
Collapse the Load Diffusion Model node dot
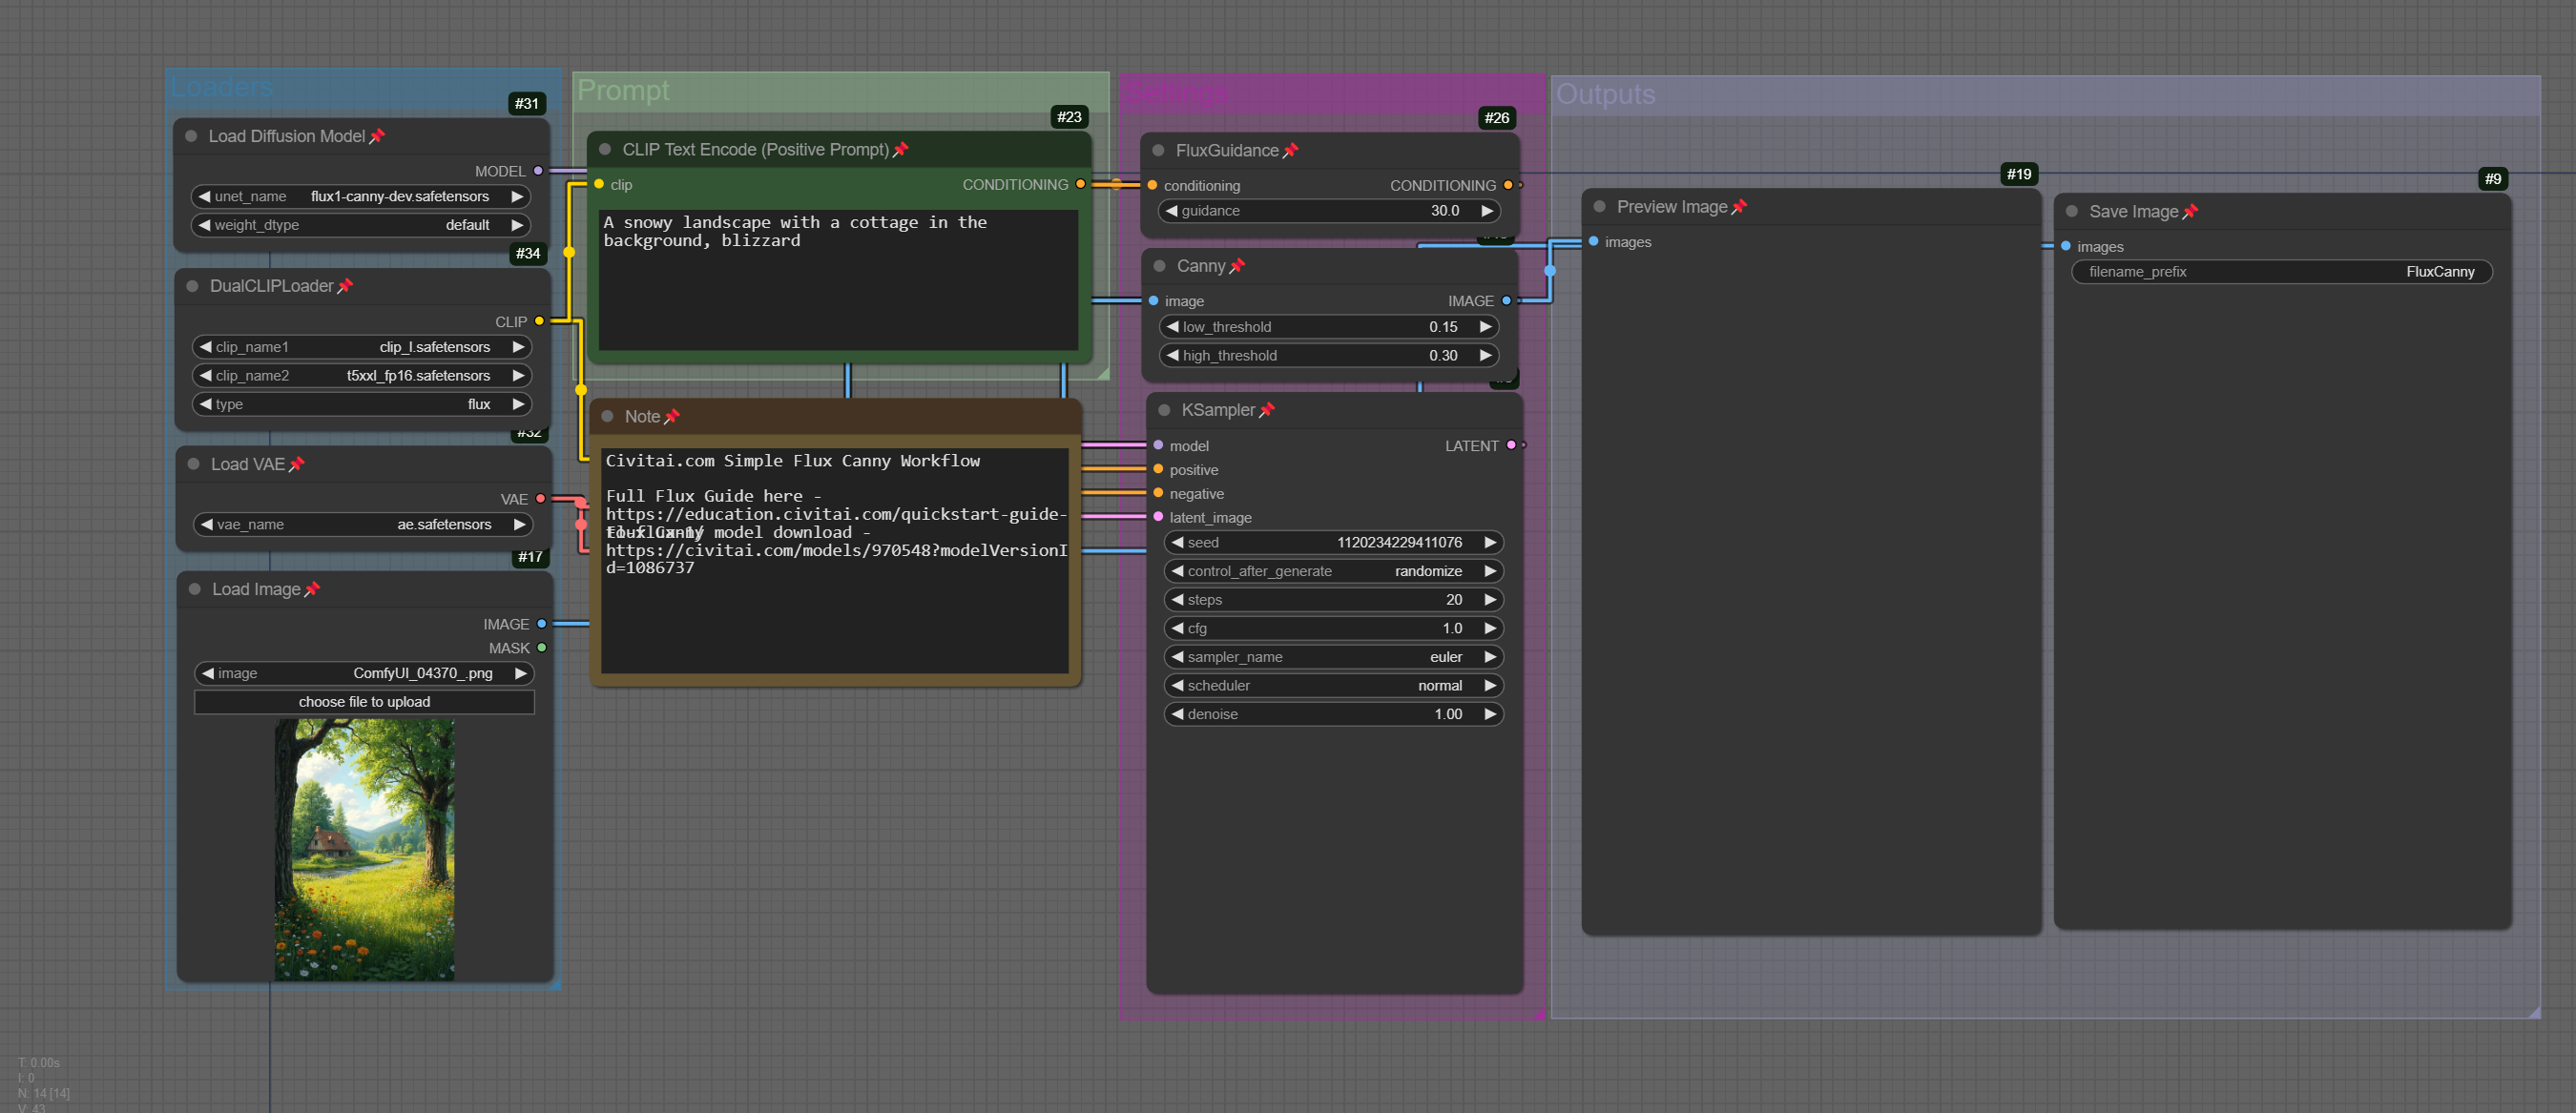tap(191, 136)
